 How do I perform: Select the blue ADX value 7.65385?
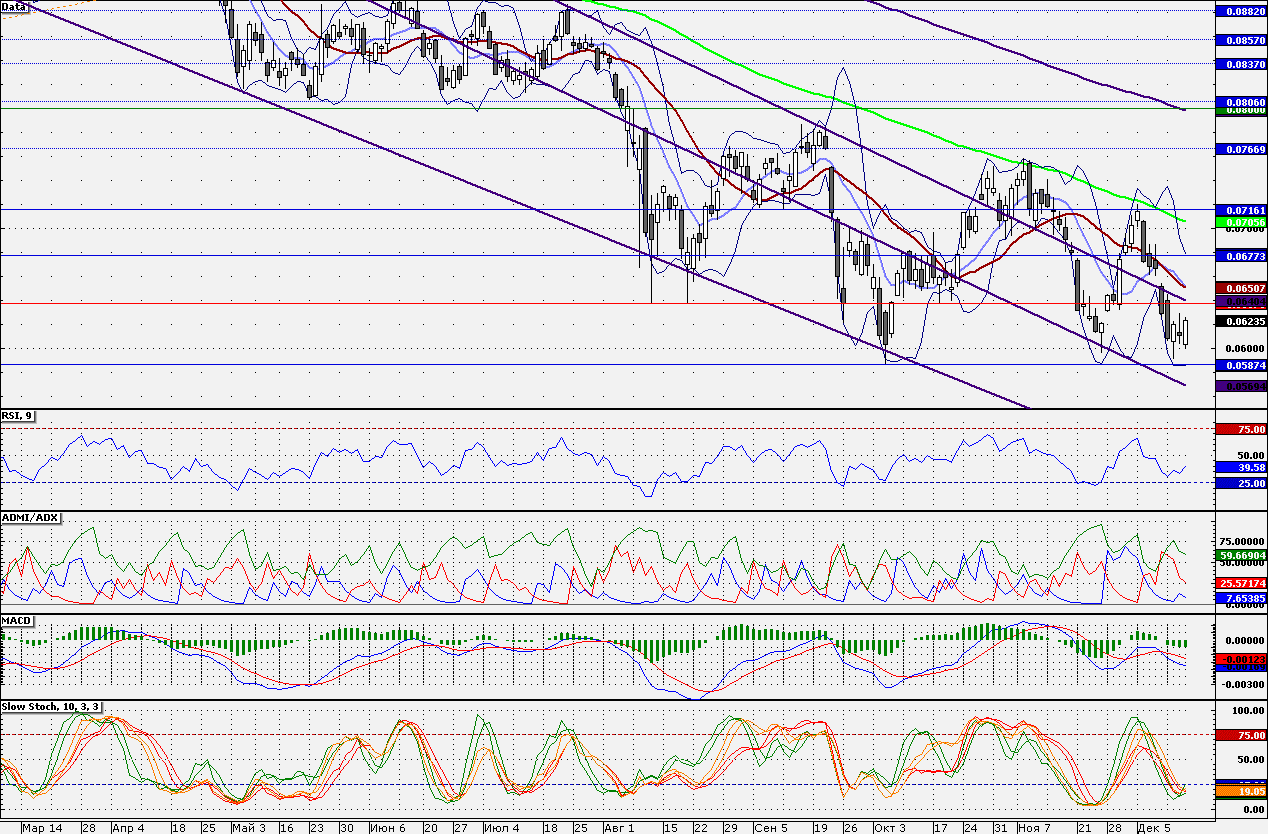(x=1240, y=597)
